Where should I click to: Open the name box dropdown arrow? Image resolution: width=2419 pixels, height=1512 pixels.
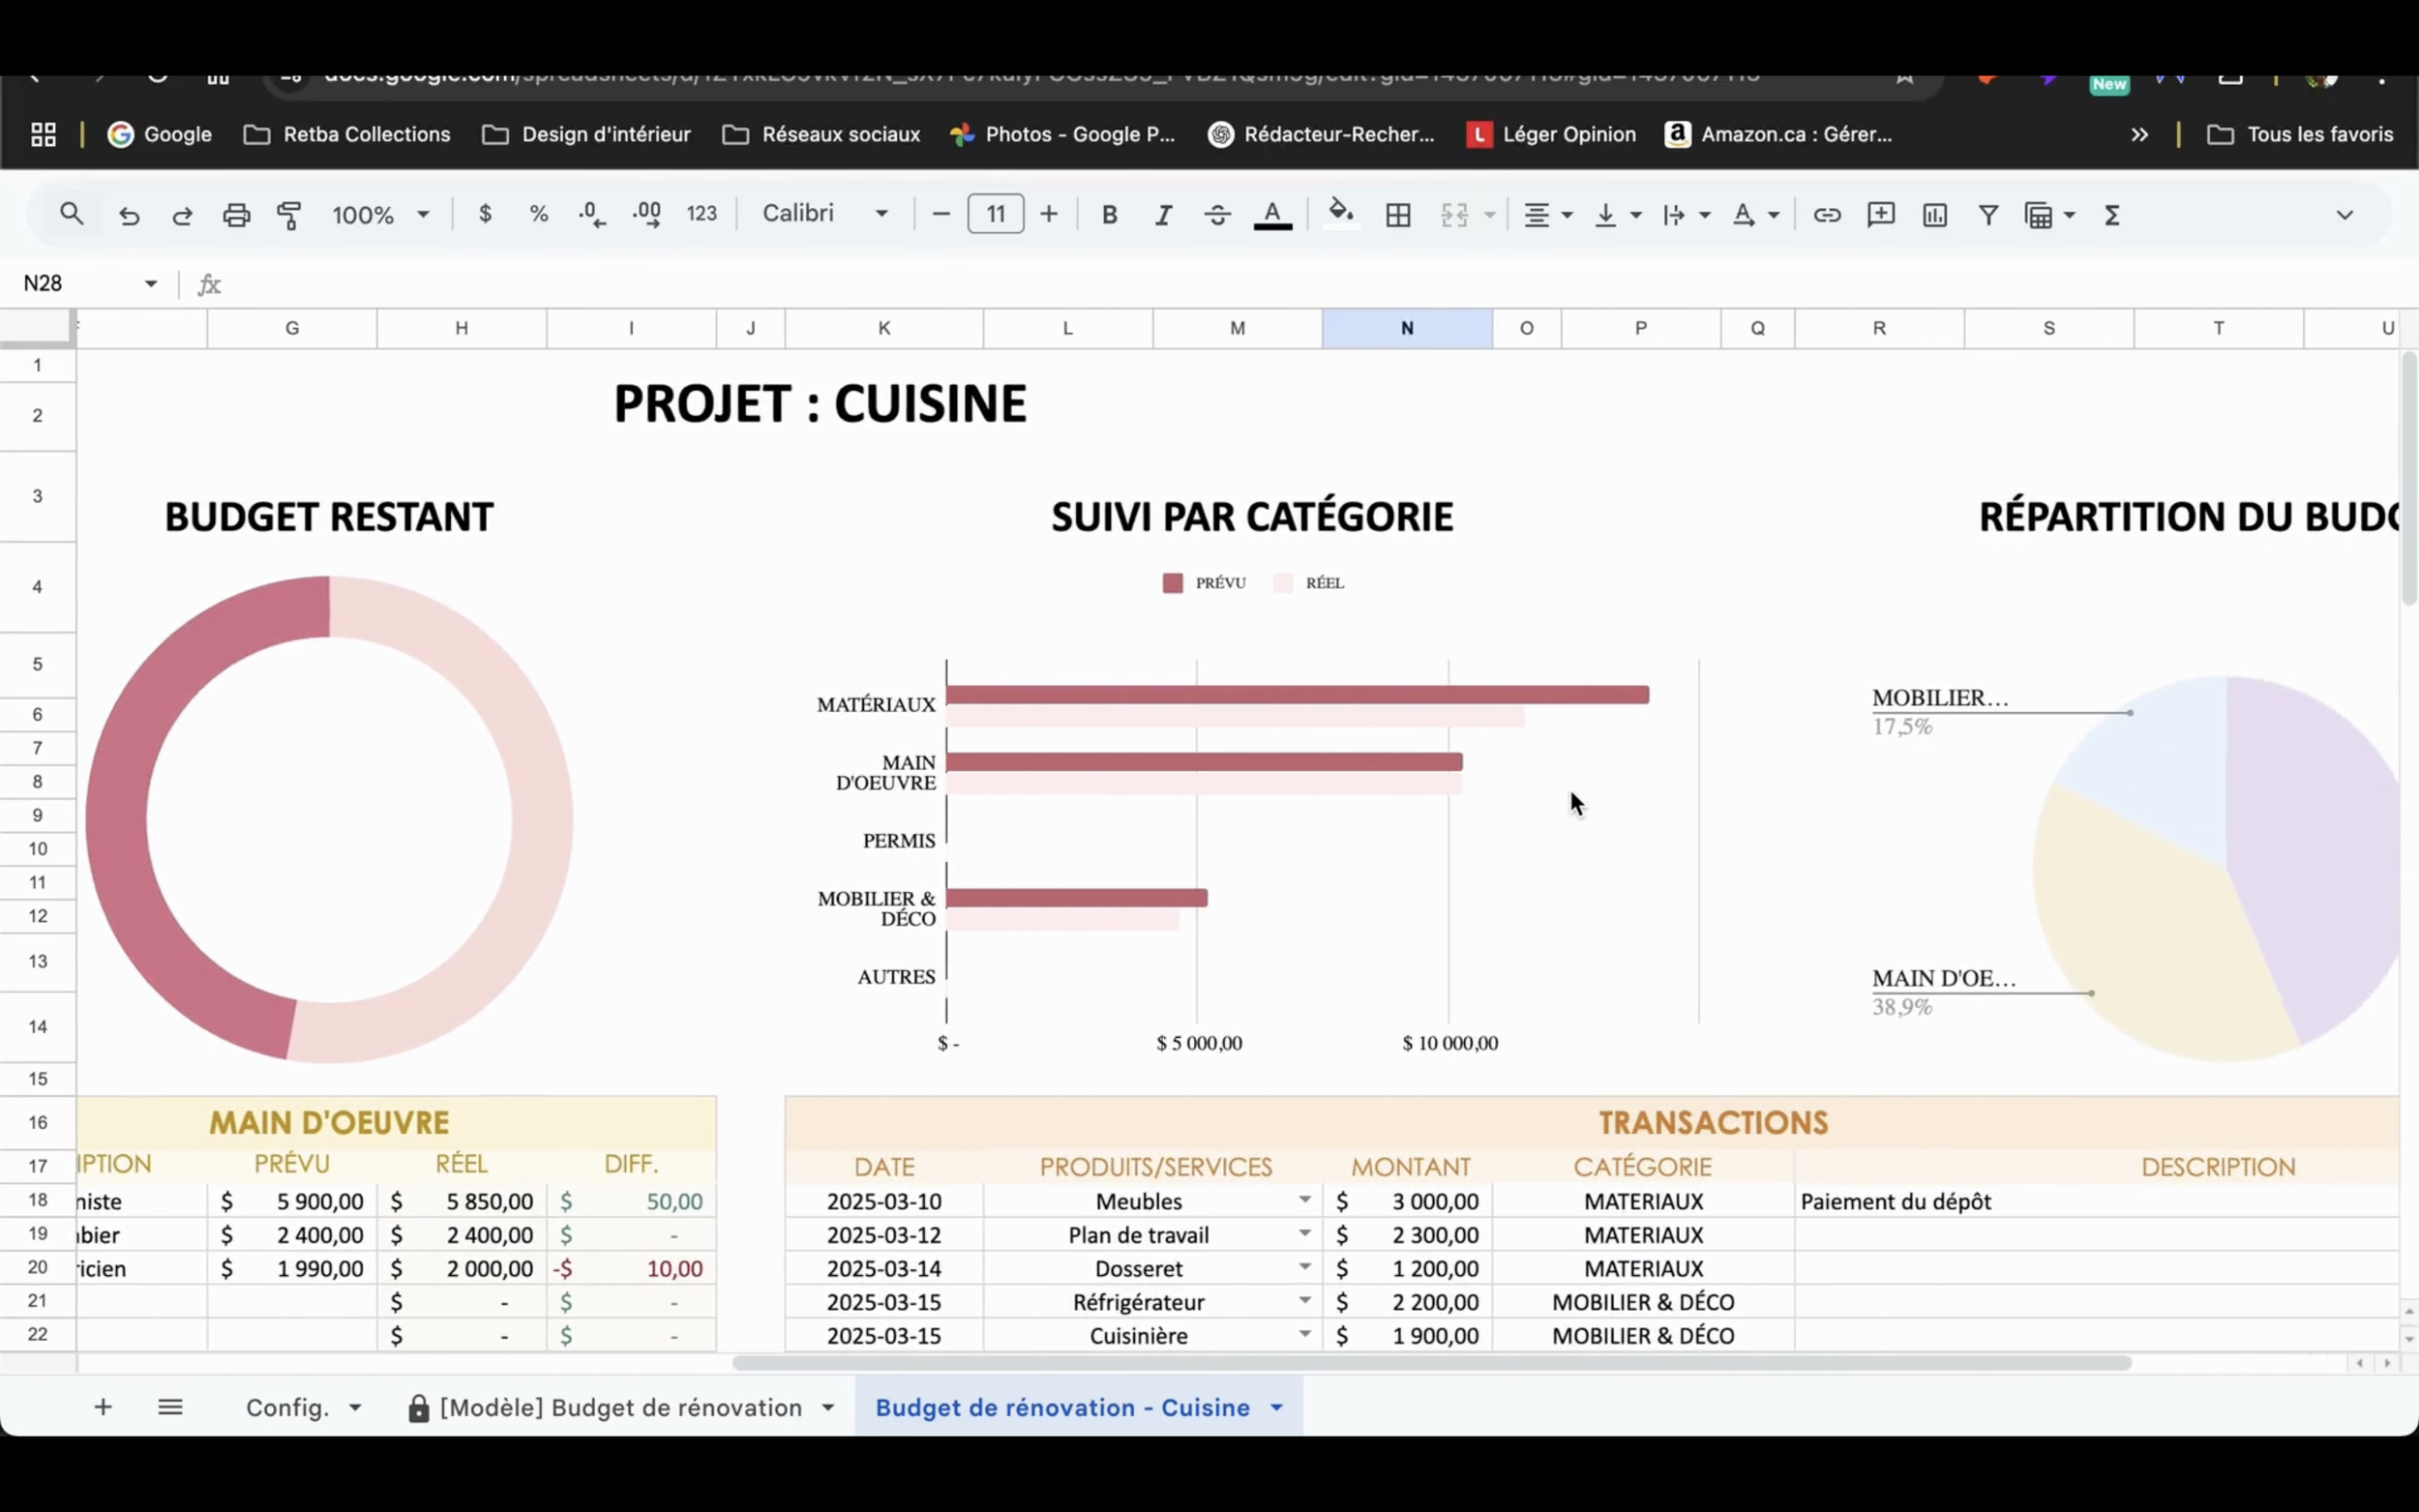click(x=151, y=284)
